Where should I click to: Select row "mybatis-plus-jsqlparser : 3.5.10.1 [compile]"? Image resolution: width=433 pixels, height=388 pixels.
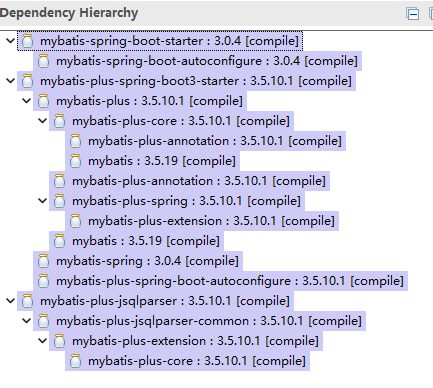155,301
